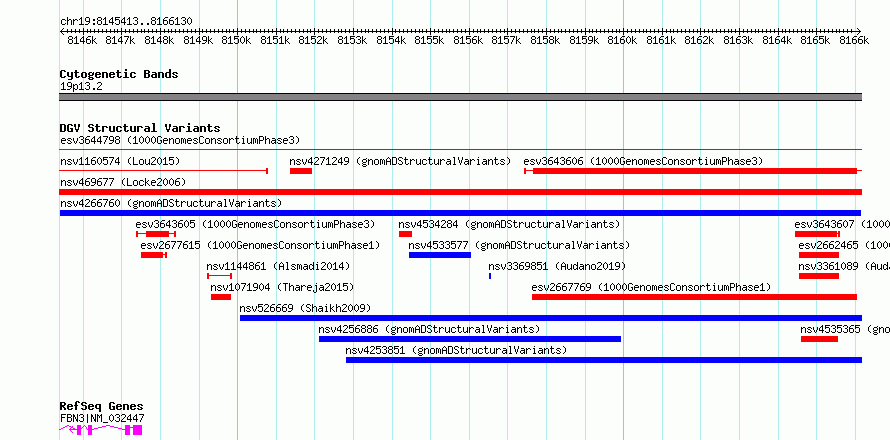890x440 pixels.
Task: Click the nsv4266760 full-width blue bar
Action: point(460,213)
